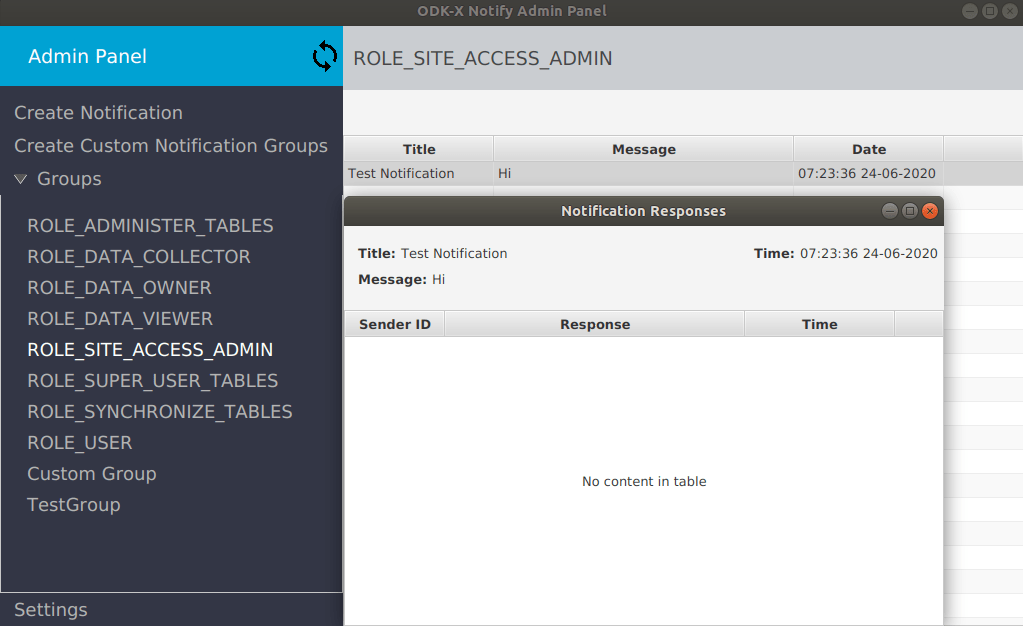Close the Notification Responses dialog
The width and height of the screenshot is (1023, 626).
tap(930, 211)
